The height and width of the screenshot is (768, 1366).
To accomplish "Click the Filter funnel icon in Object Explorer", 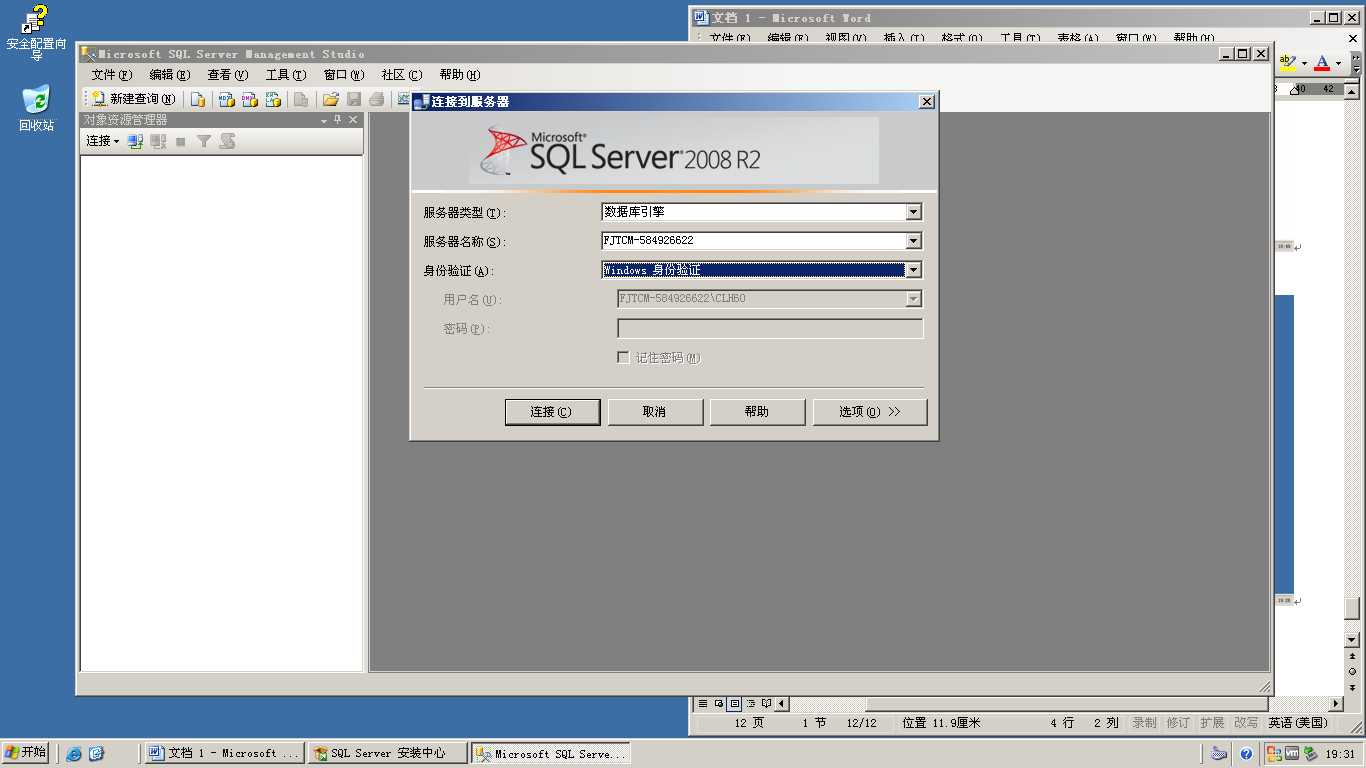I will click(x=204, y=142).
